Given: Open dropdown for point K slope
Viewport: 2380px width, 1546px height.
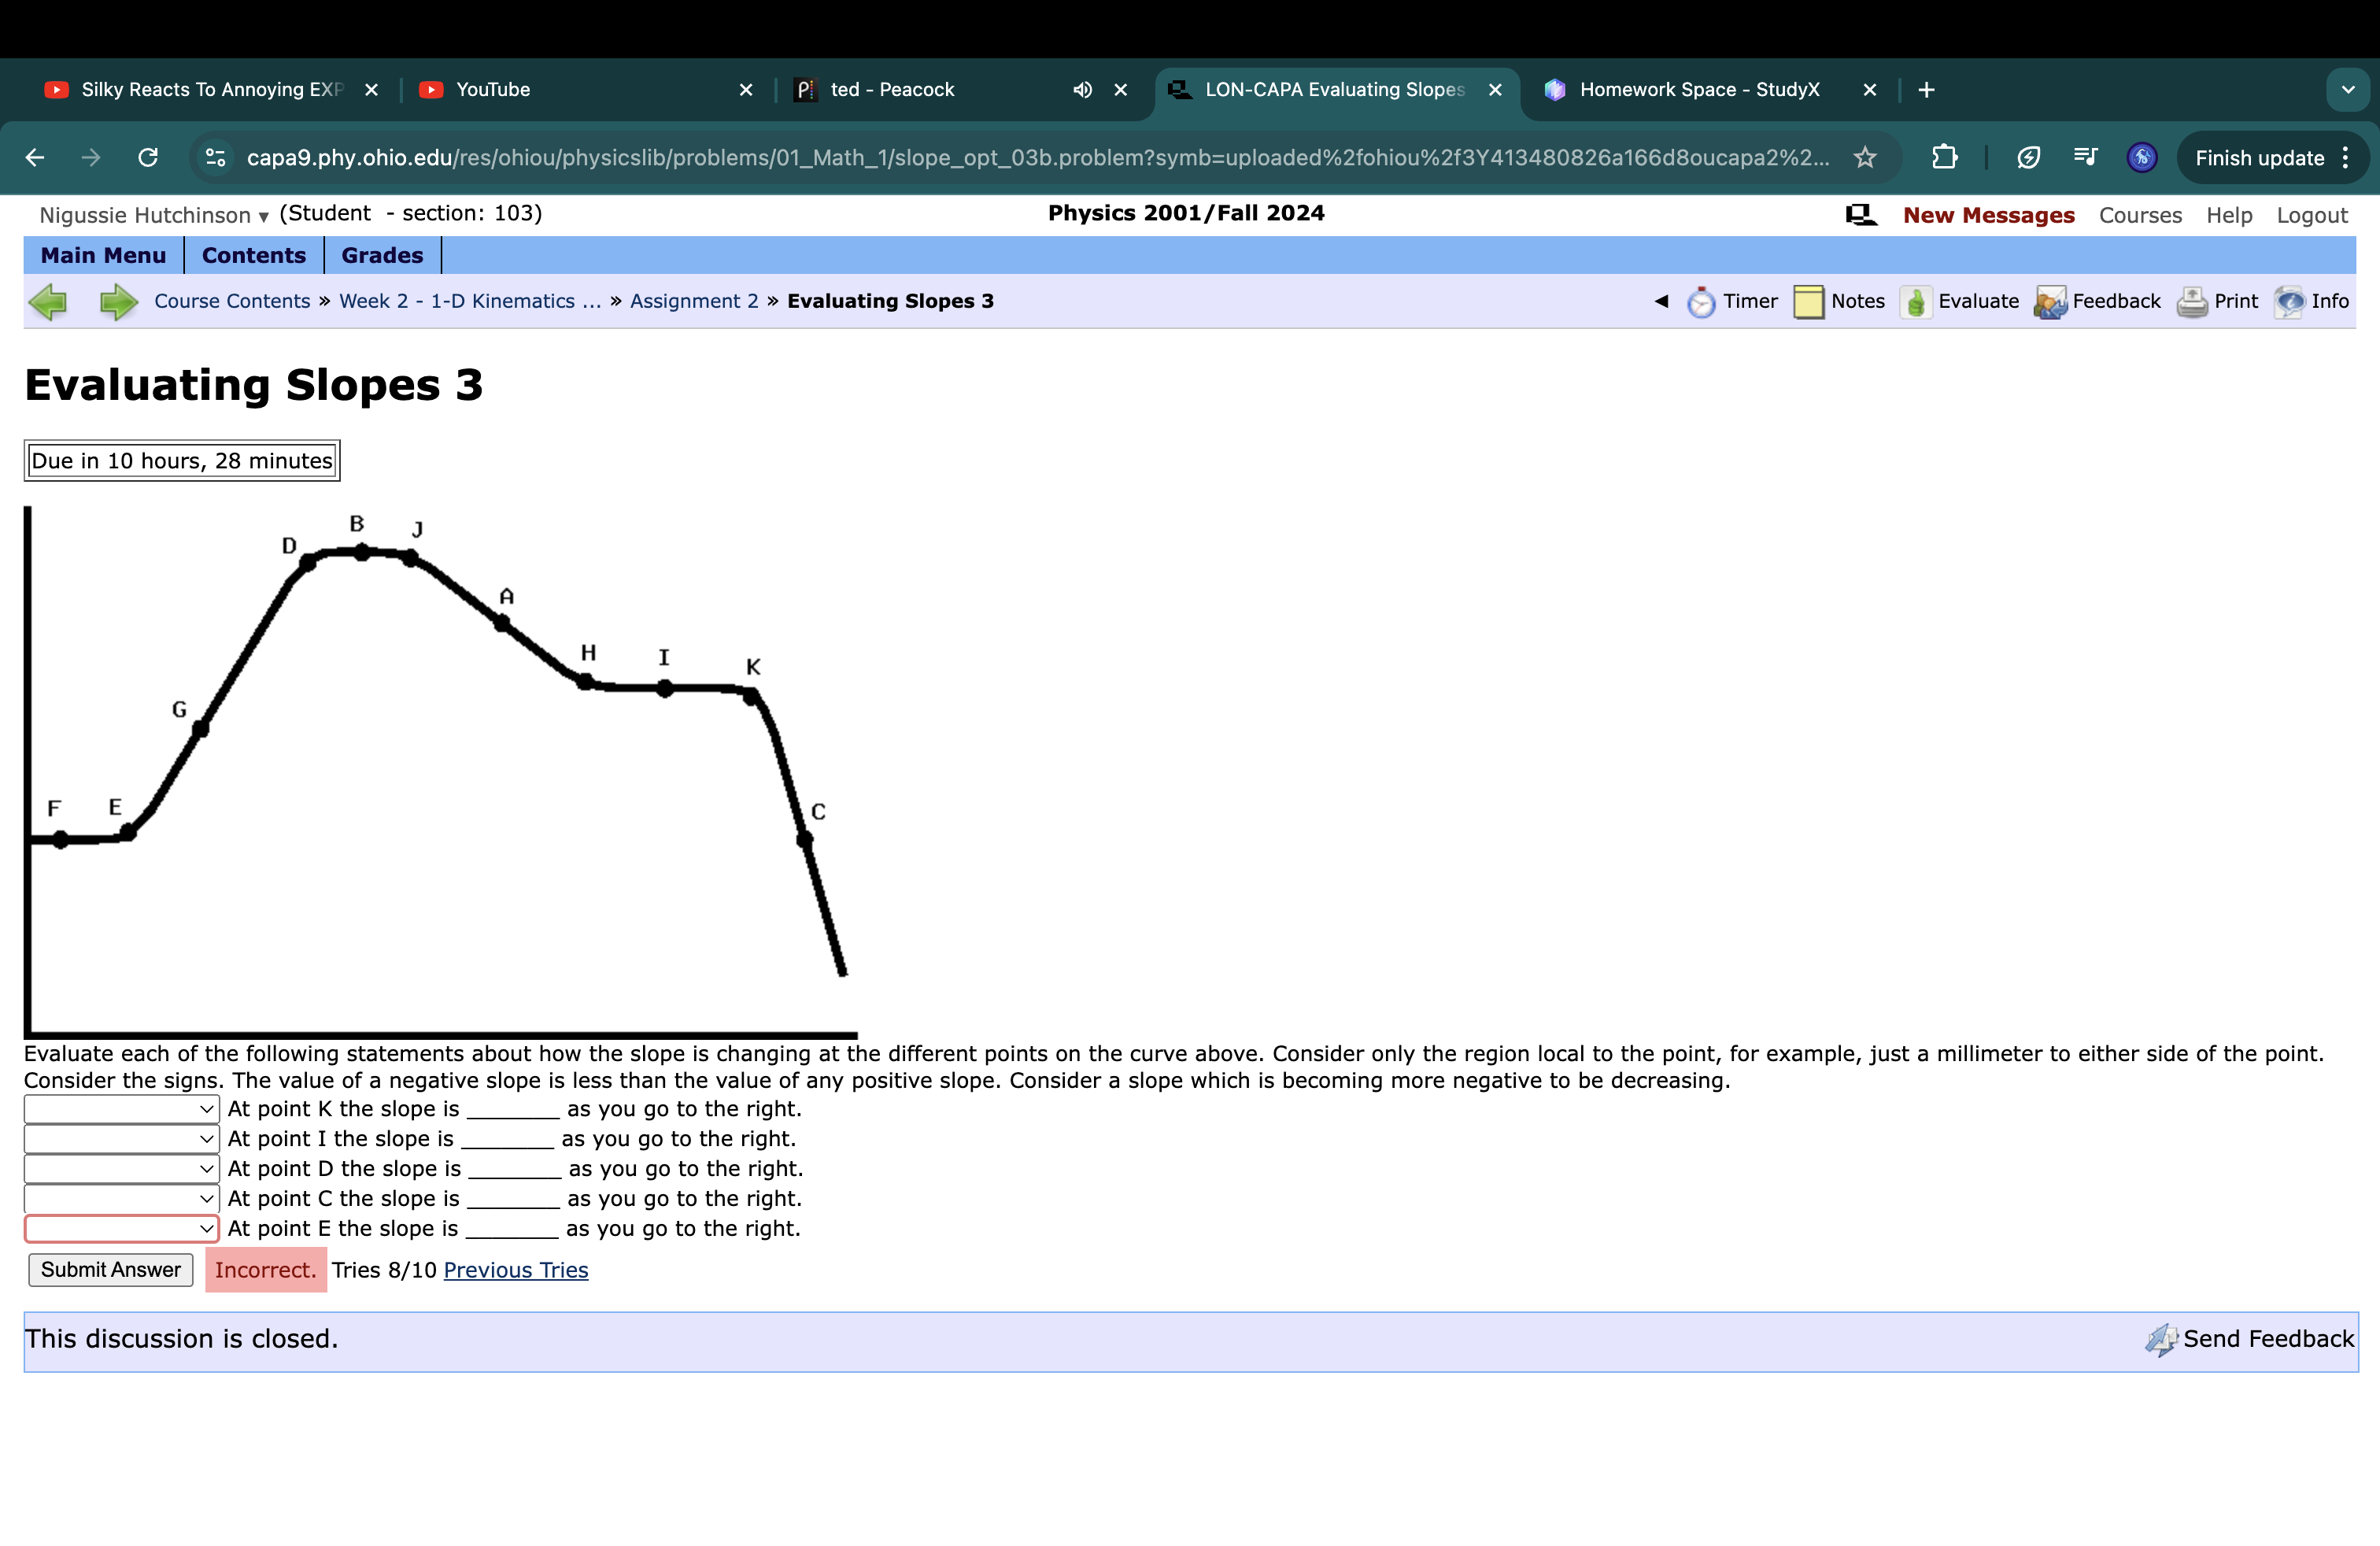Looking at the screenshot, I should tap(121, 1109).
